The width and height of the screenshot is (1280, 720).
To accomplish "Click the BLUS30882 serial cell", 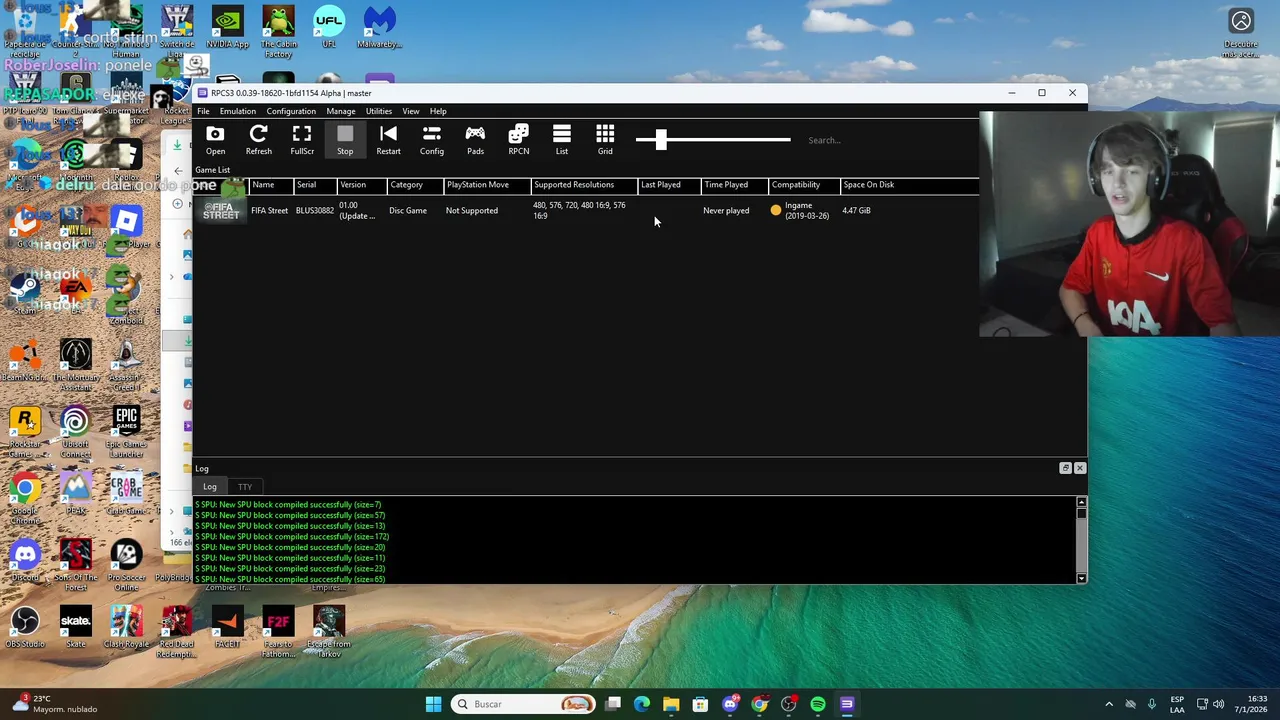I will 314,211.
